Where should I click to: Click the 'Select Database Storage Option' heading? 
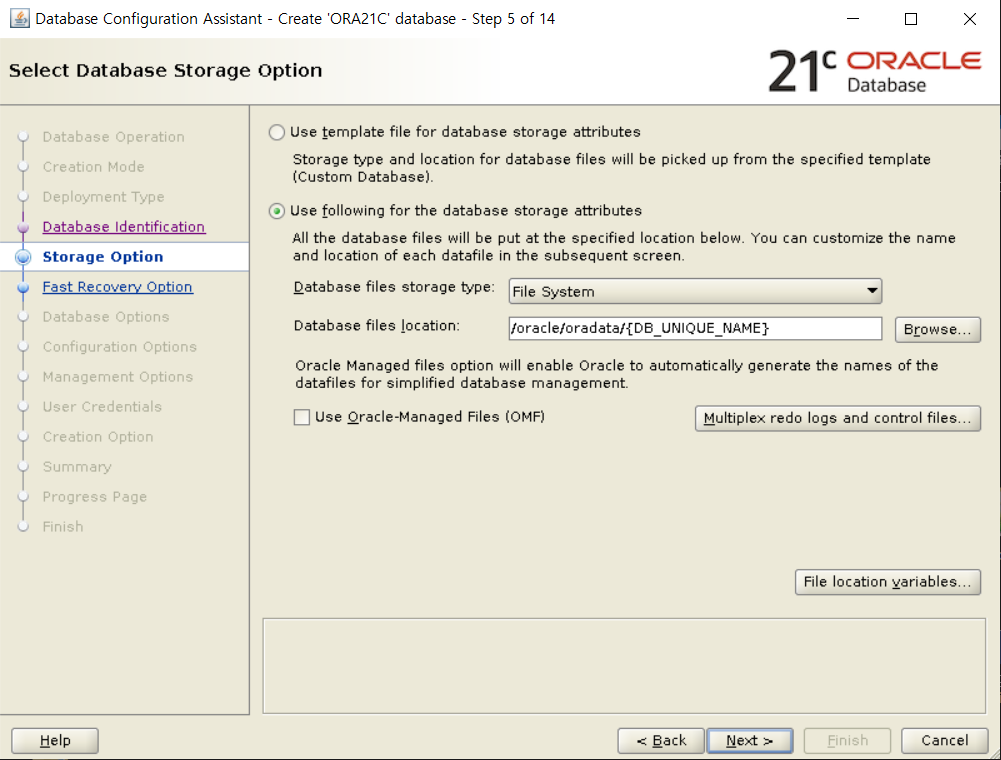(x=165, y=70)
